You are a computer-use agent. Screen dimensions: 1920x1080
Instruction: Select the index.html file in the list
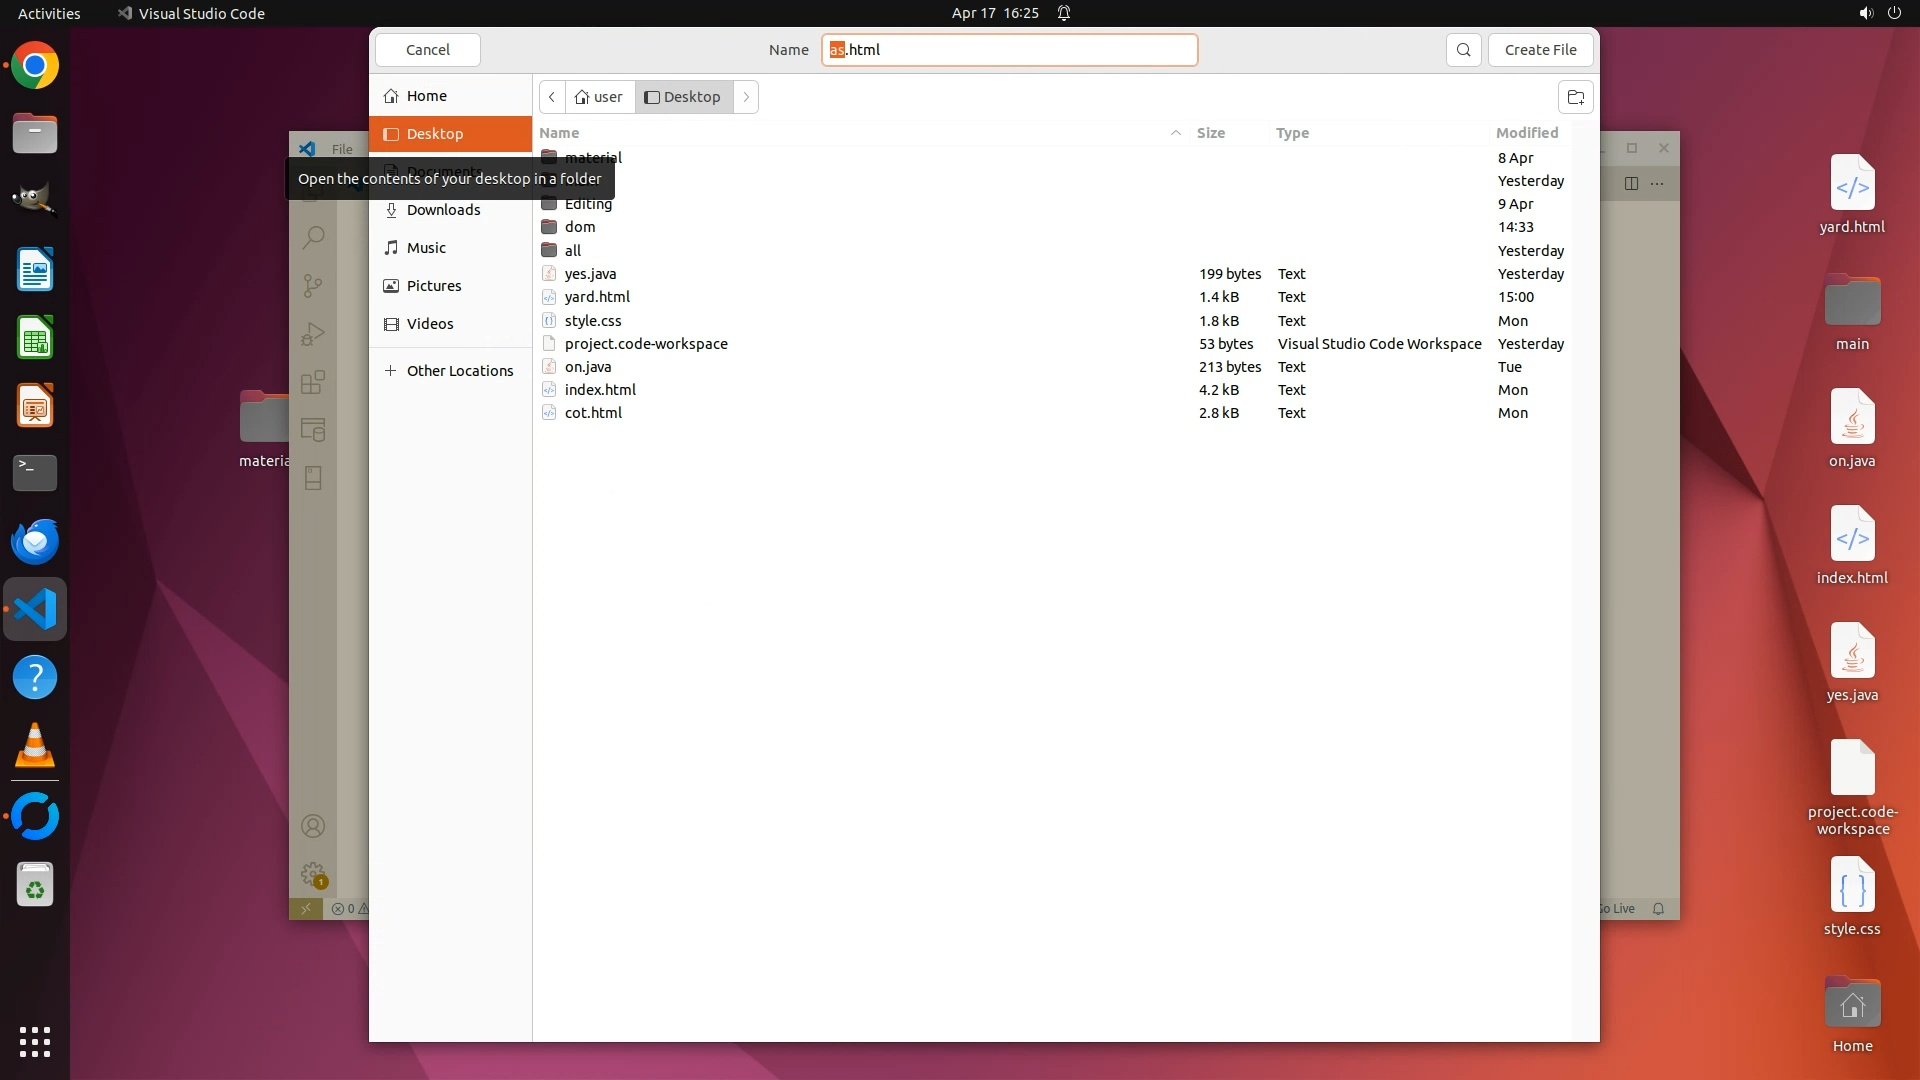tap(600, 390)
